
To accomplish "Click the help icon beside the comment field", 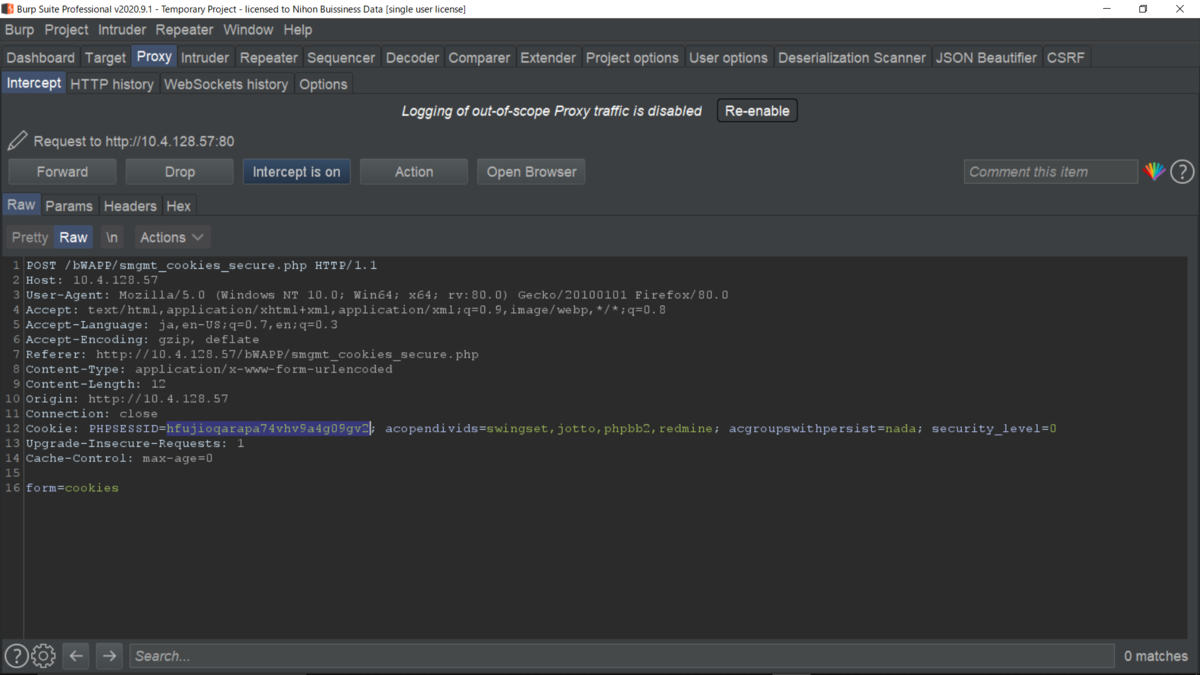I will coord(1182,172).
